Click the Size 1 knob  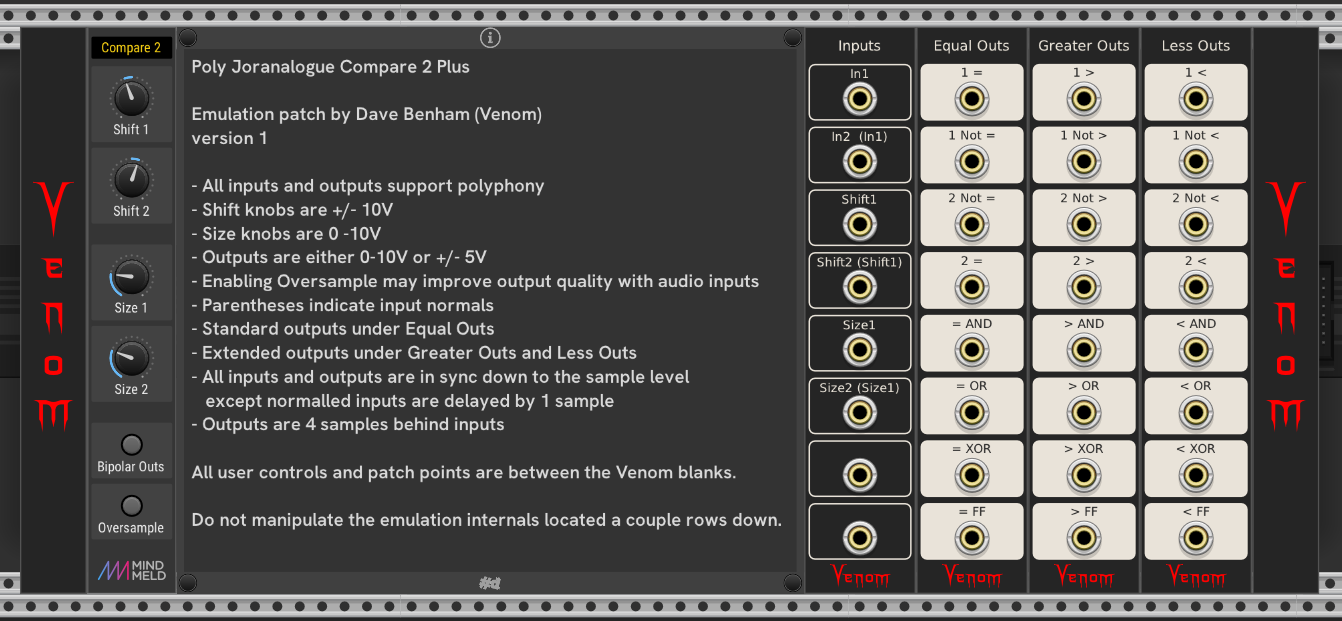[x=131, y=276]
